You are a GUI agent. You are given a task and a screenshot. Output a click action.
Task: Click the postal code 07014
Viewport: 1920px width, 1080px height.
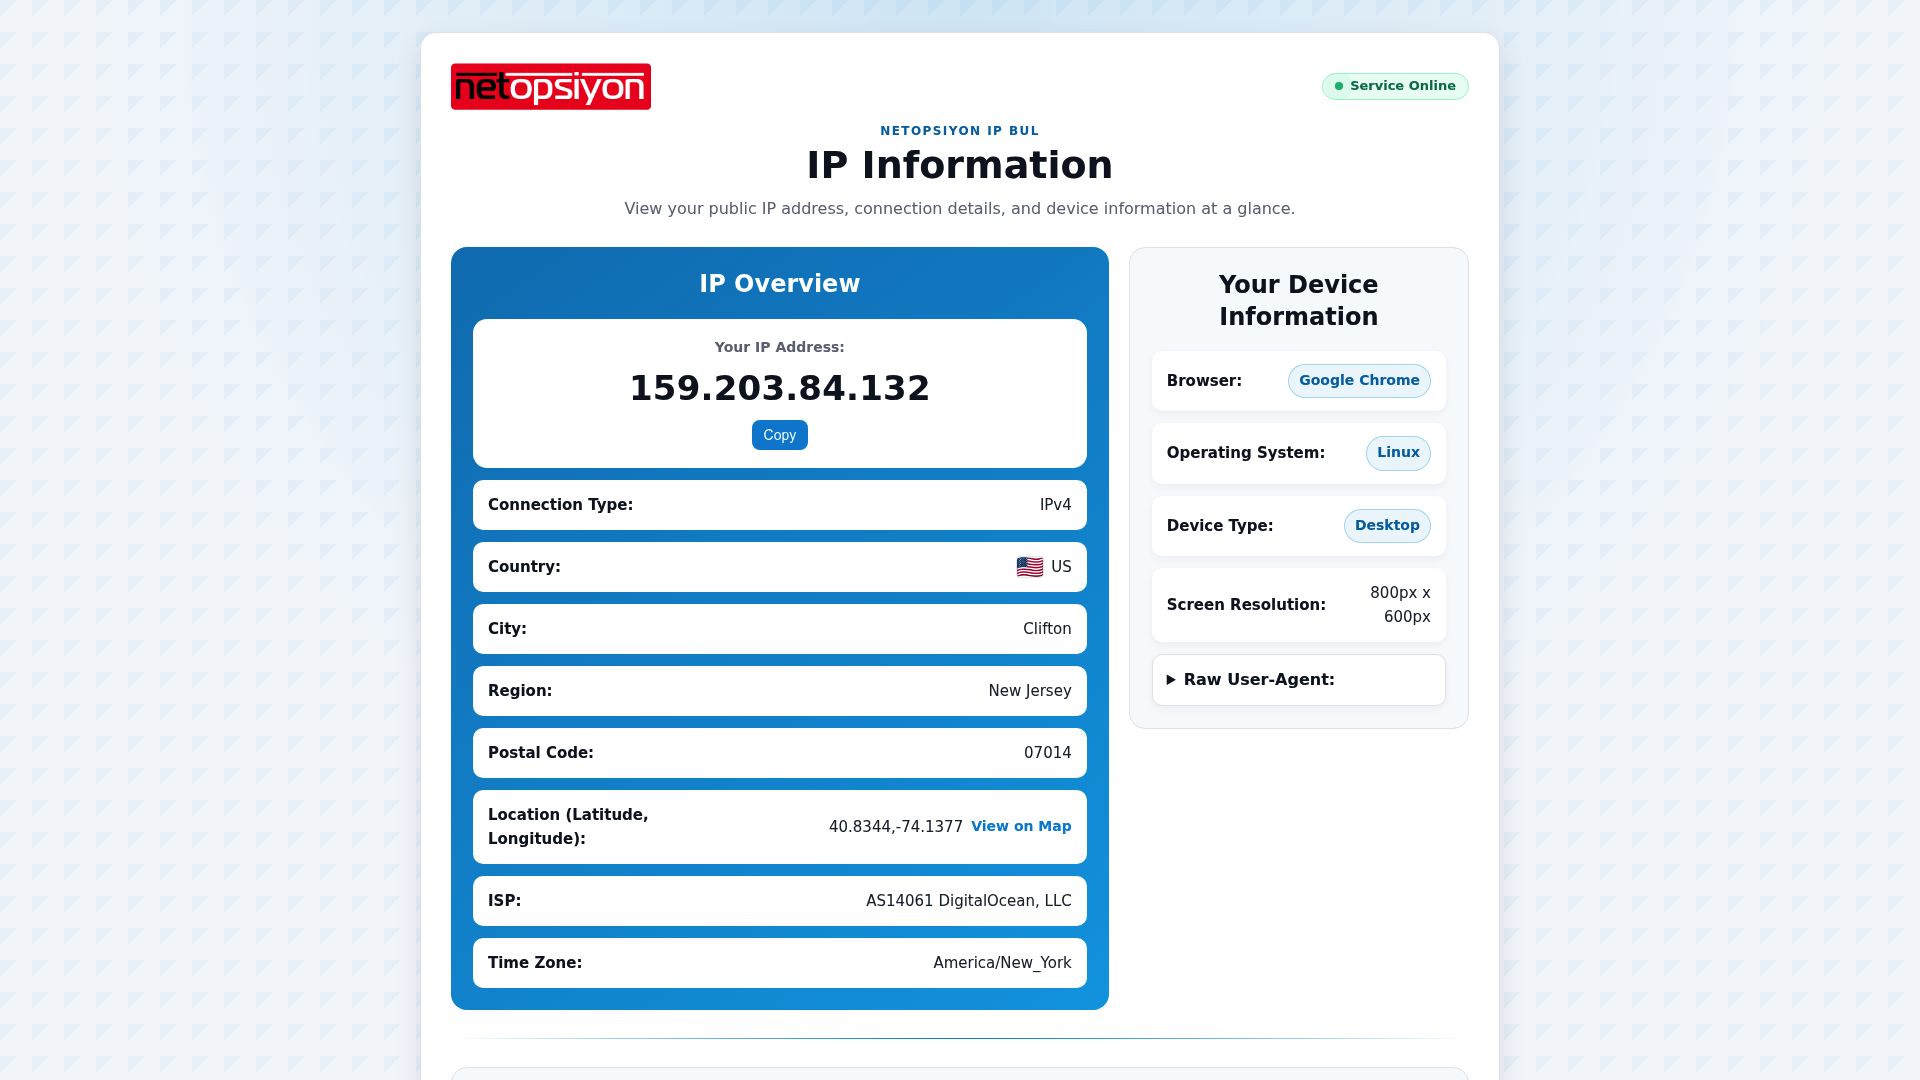coord(1048,753)
